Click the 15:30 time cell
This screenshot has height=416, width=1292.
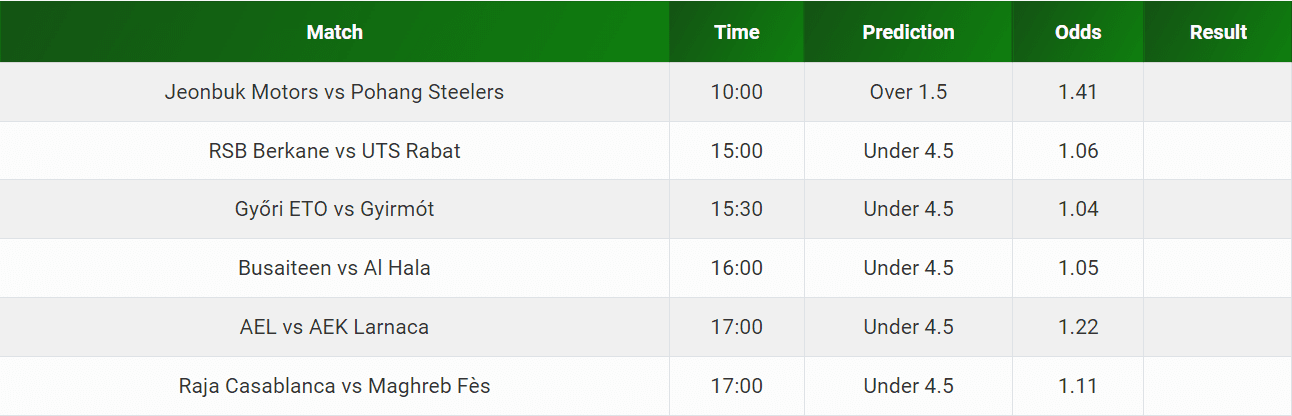(737, 209)
